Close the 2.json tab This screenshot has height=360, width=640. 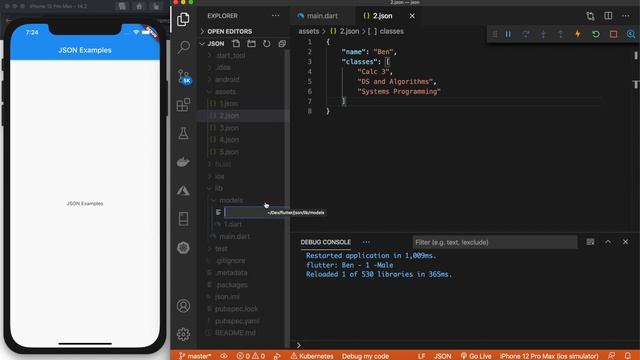pyautogui.click(x=412, y=16)
